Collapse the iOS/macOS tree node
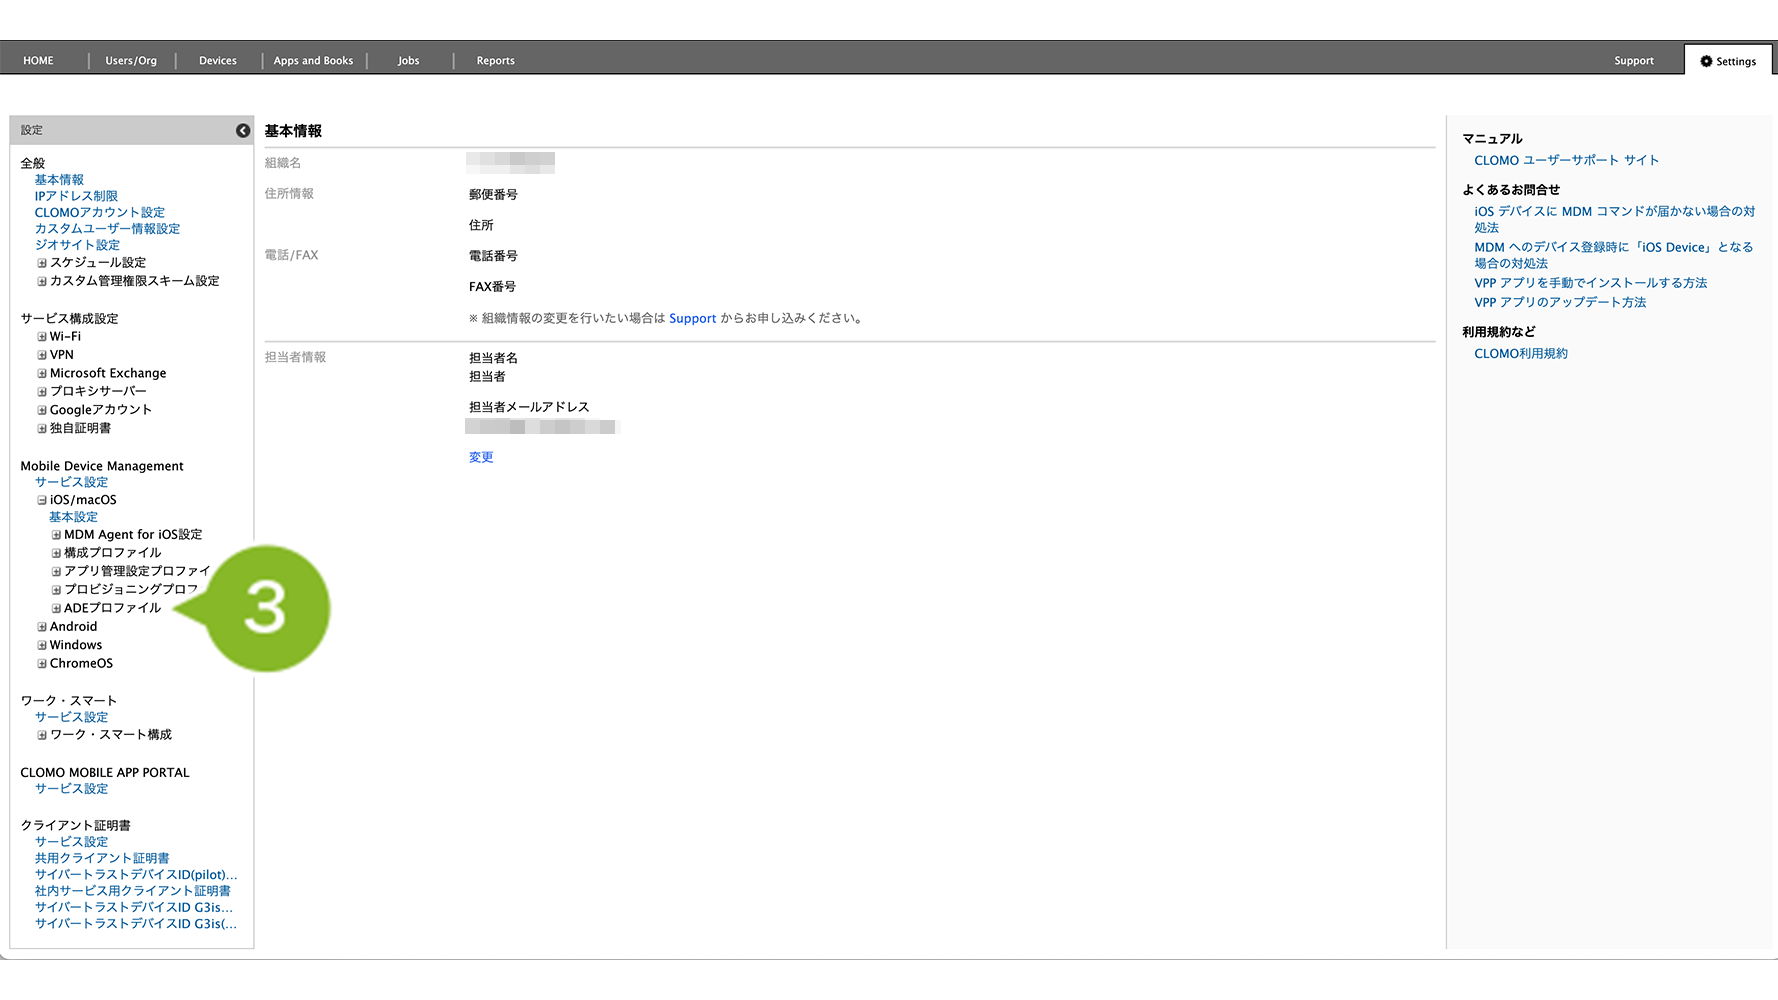The image size is (1778, 1000). pos(42,500)
